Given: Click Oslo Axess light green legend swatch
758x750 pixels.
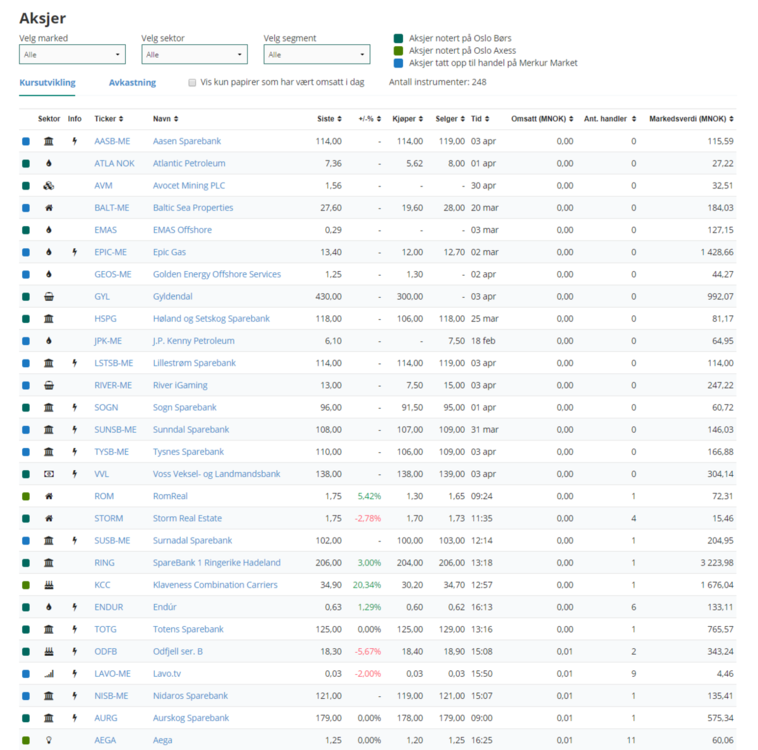Looking at the screenshot, I should [398, 51].
